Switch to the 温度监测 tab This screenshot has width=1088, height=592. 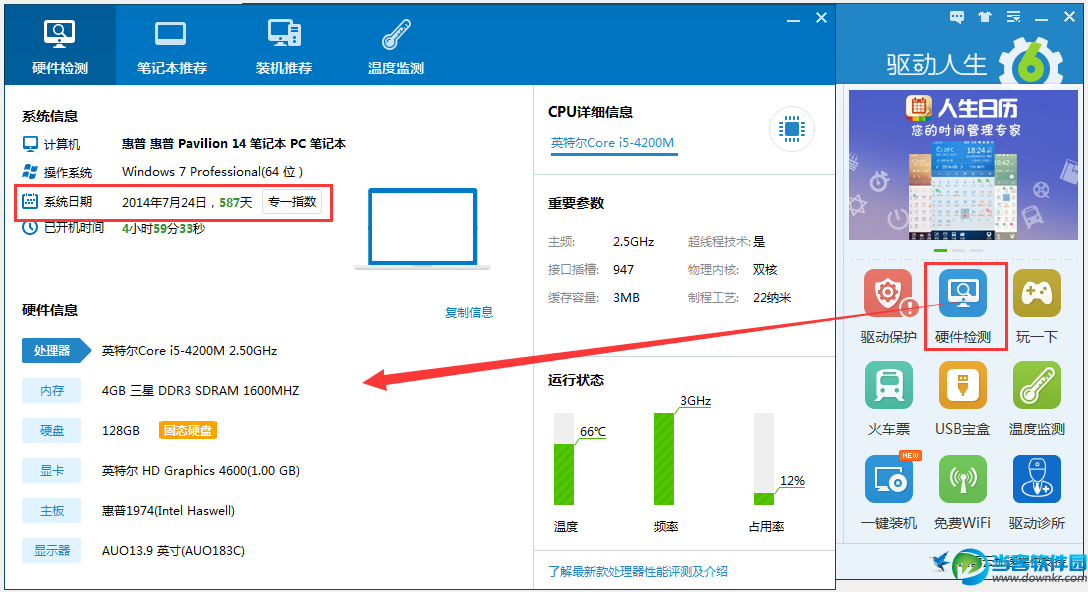[x=396, y=46]
